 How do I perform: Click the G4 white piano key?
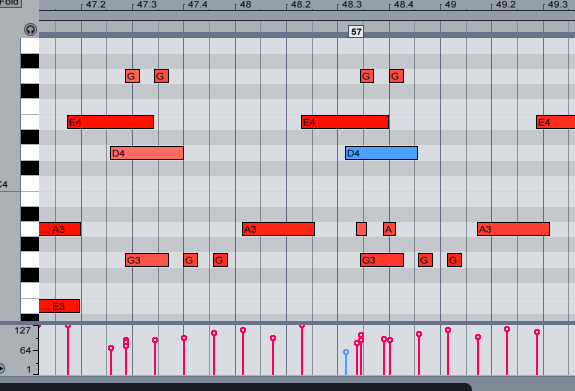click(x=30, y=76)
